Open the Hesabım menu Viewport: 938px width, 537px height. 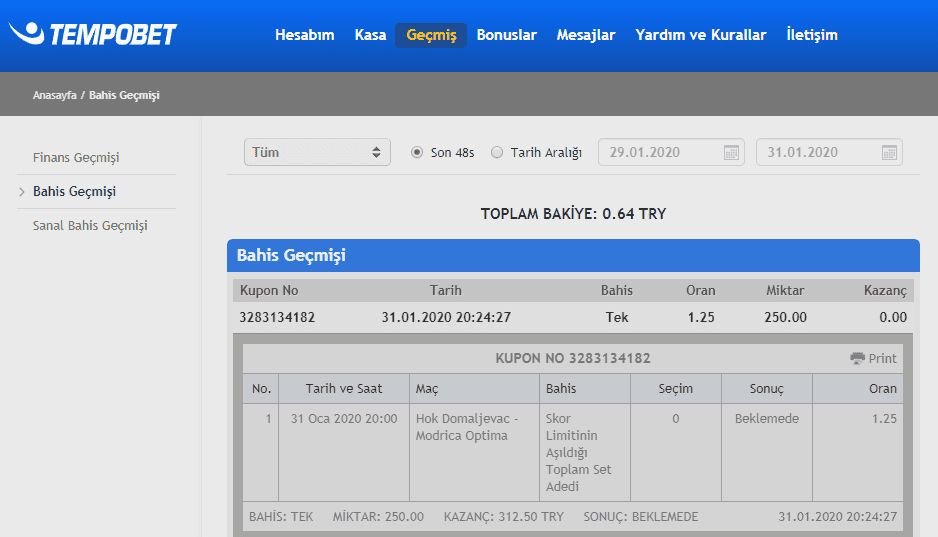point(304,35)
